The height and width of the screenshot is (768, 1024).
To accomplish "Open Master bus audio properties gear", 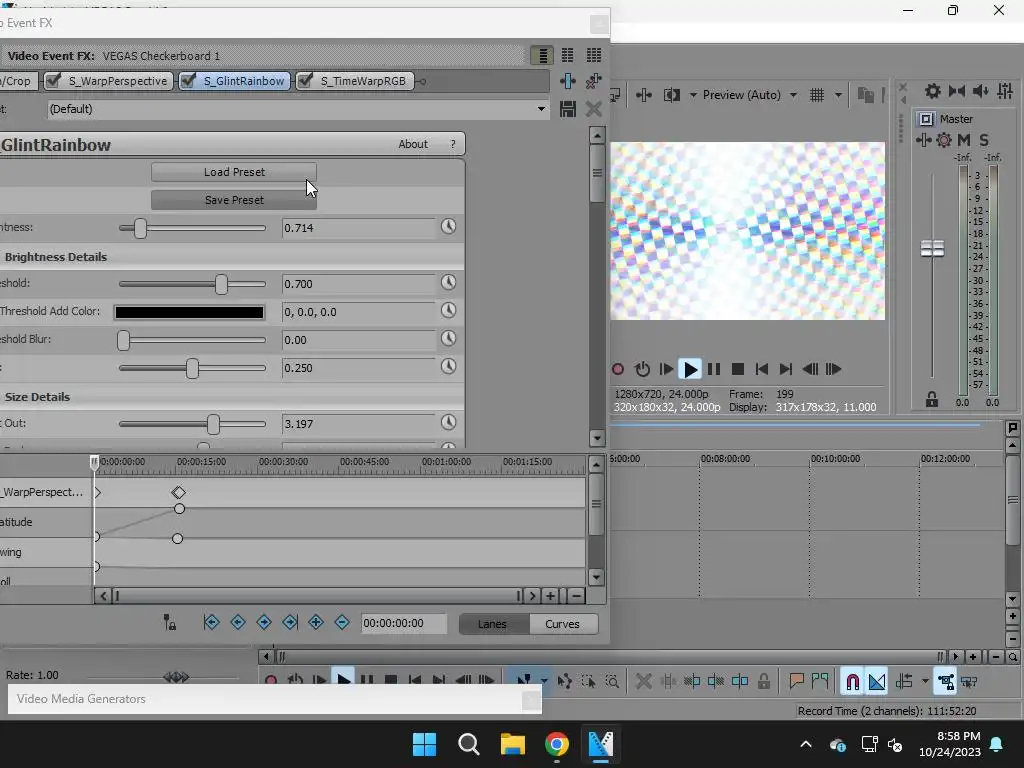I will pos(933,91).
